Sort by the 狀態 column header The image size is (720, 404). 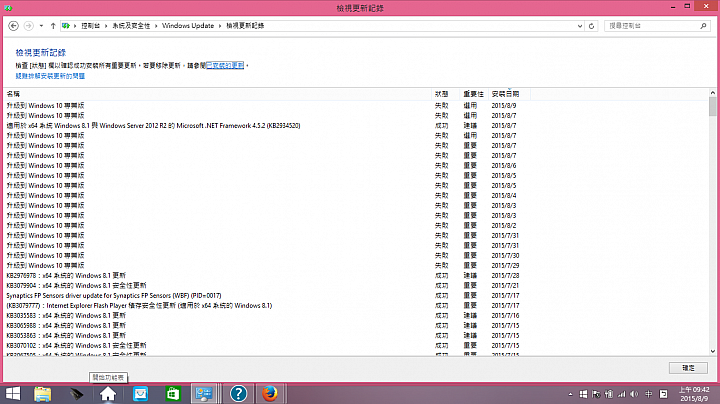tap(441, 94)
